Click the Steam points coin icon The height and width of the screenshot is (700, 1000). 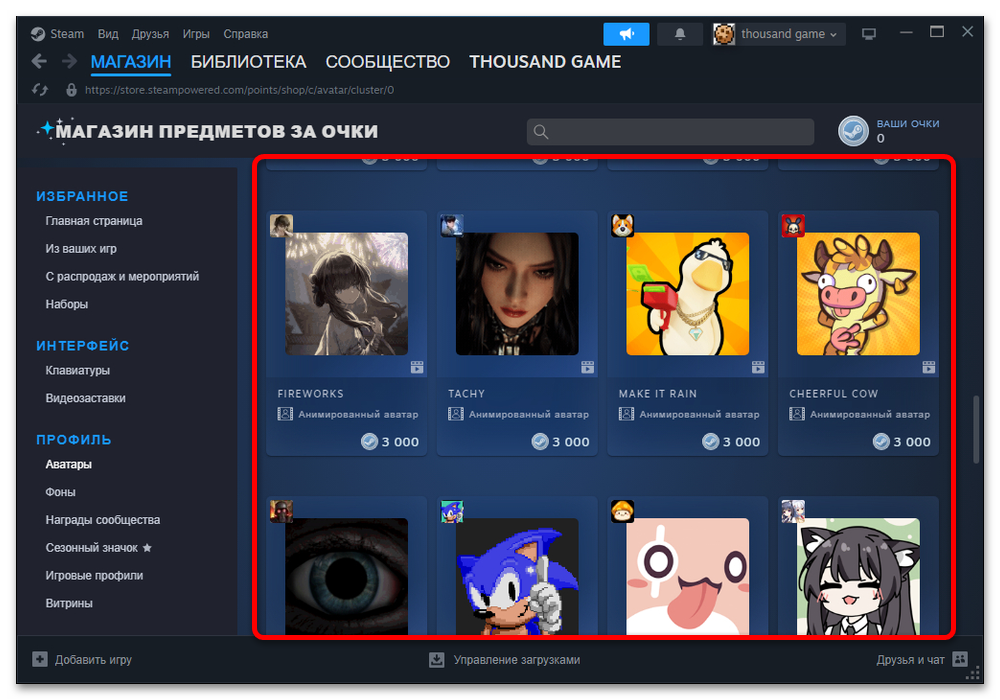853,131
